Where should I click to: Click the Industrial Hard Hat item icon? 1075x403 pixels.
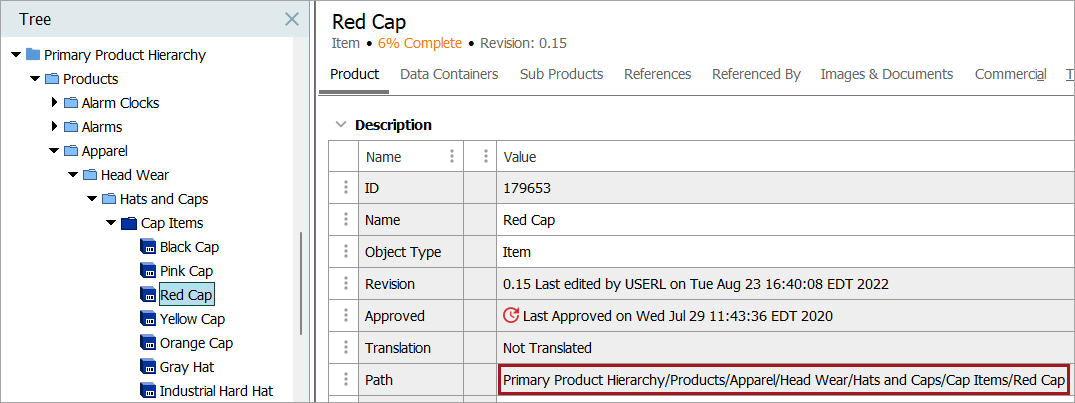pos(148,391)
